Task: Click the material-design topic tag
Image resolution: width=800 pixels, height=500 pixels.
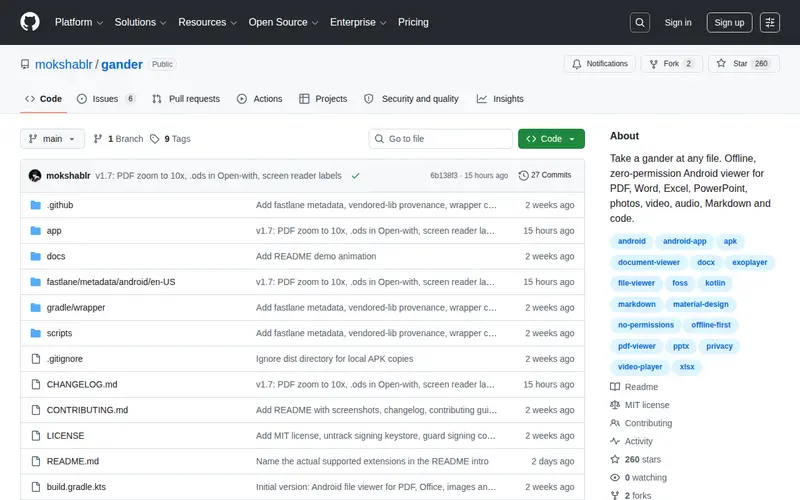Action: [x=701, y=304]
